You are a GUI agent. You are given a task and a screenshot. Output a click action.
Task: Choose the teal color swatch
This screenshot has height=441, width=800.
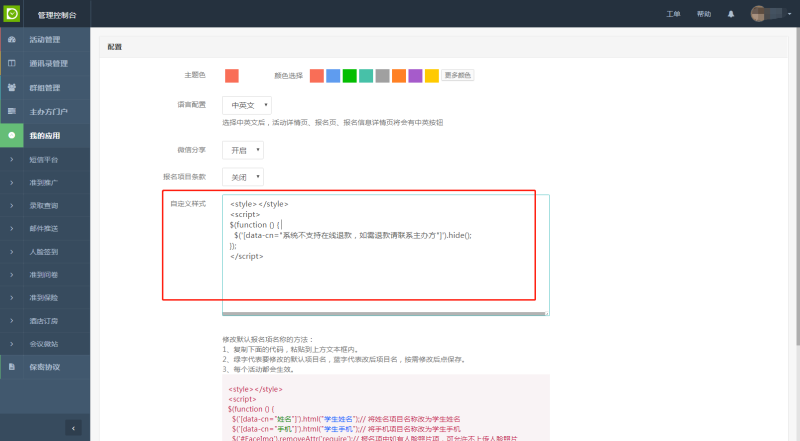pyautogui.click(x=366, y=76)
